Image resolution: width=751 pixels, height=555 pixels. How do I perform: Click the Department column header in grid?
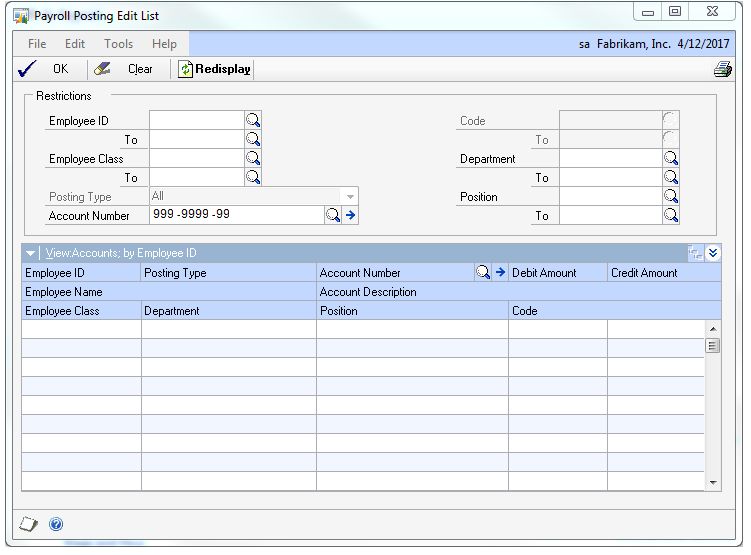(229, 311)
